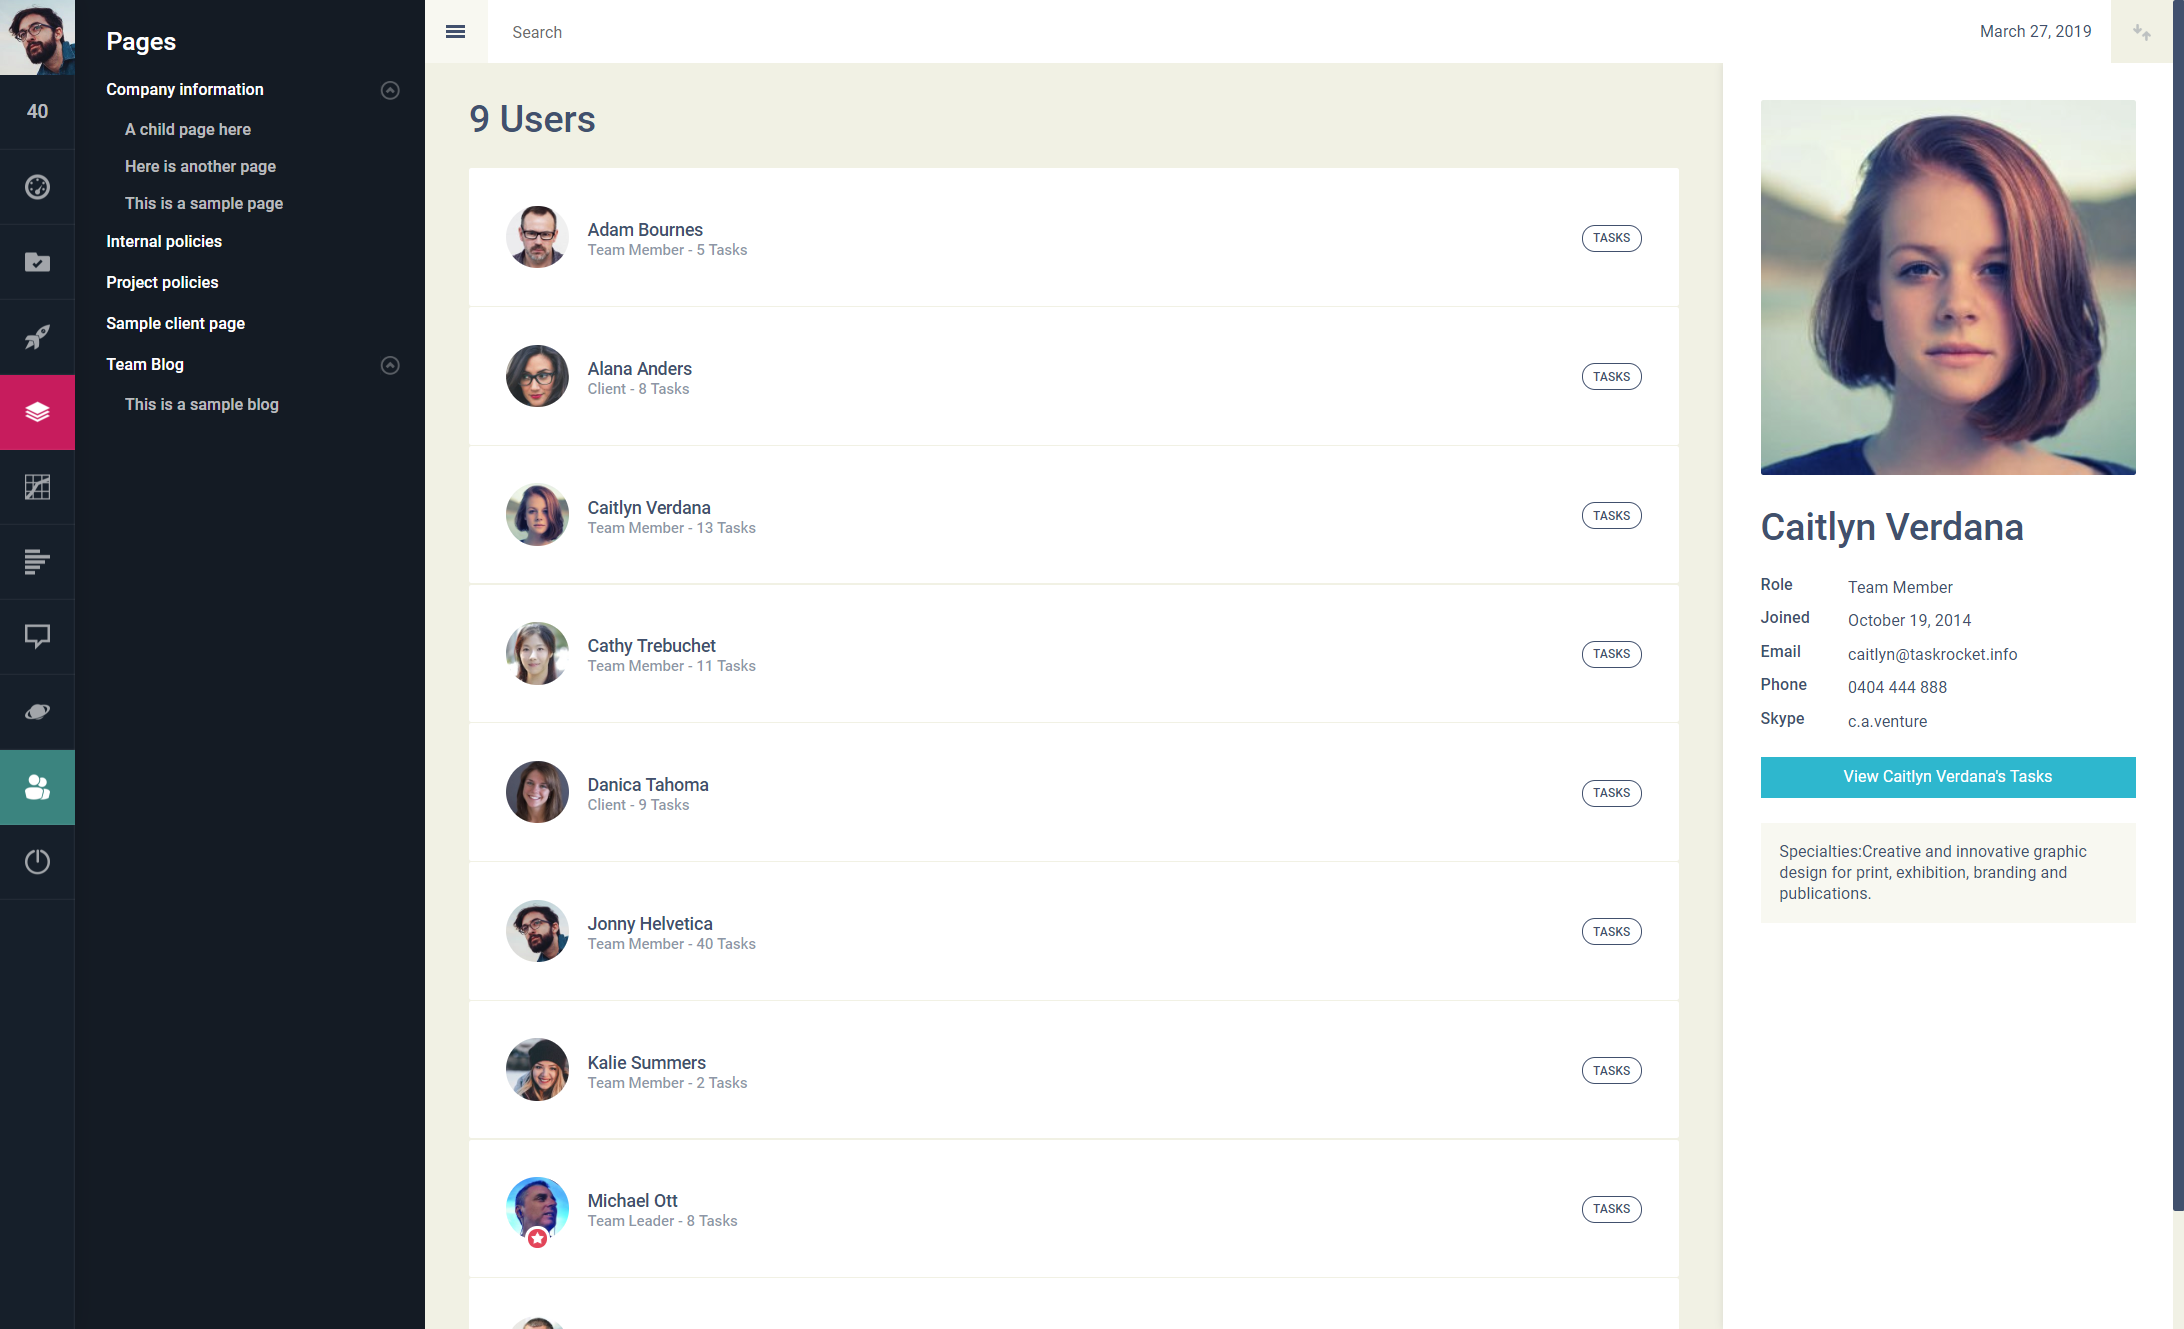
Task: Open the messages speech bubble icon
Action: pyautogui.click(x=37, y=636)
